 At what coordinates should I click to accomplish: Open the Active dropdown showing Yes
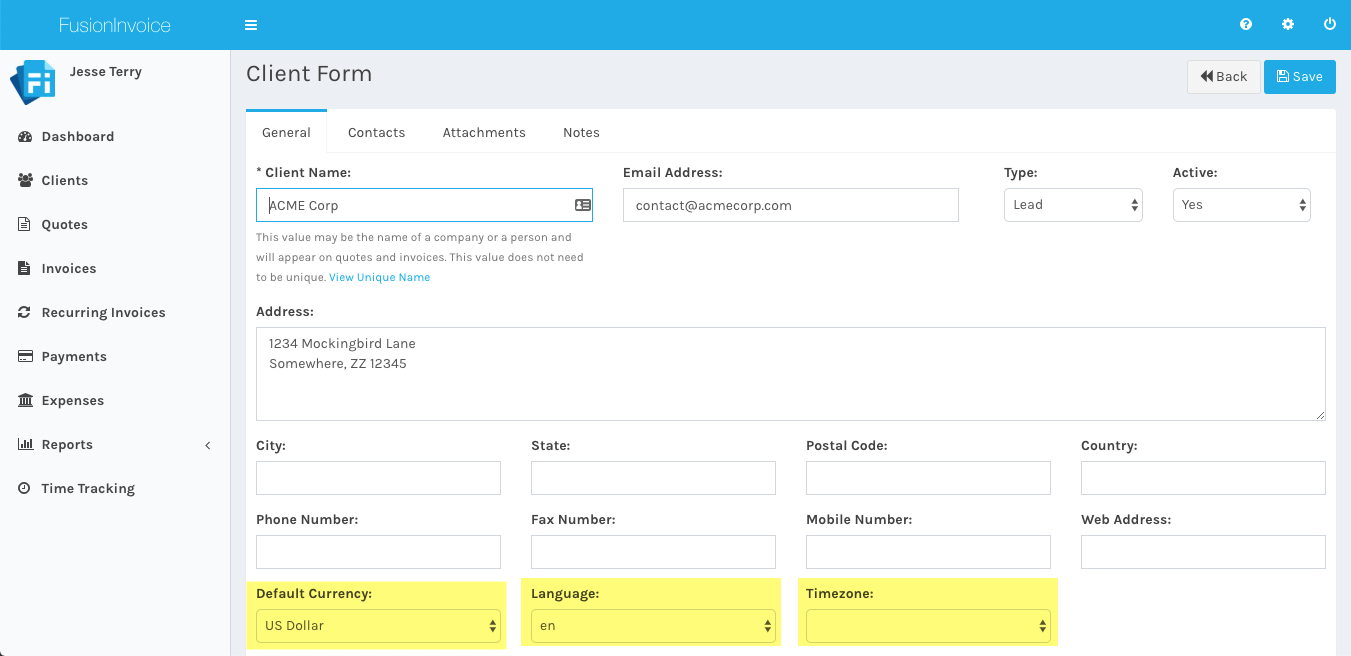click(x=1241, y=205)
